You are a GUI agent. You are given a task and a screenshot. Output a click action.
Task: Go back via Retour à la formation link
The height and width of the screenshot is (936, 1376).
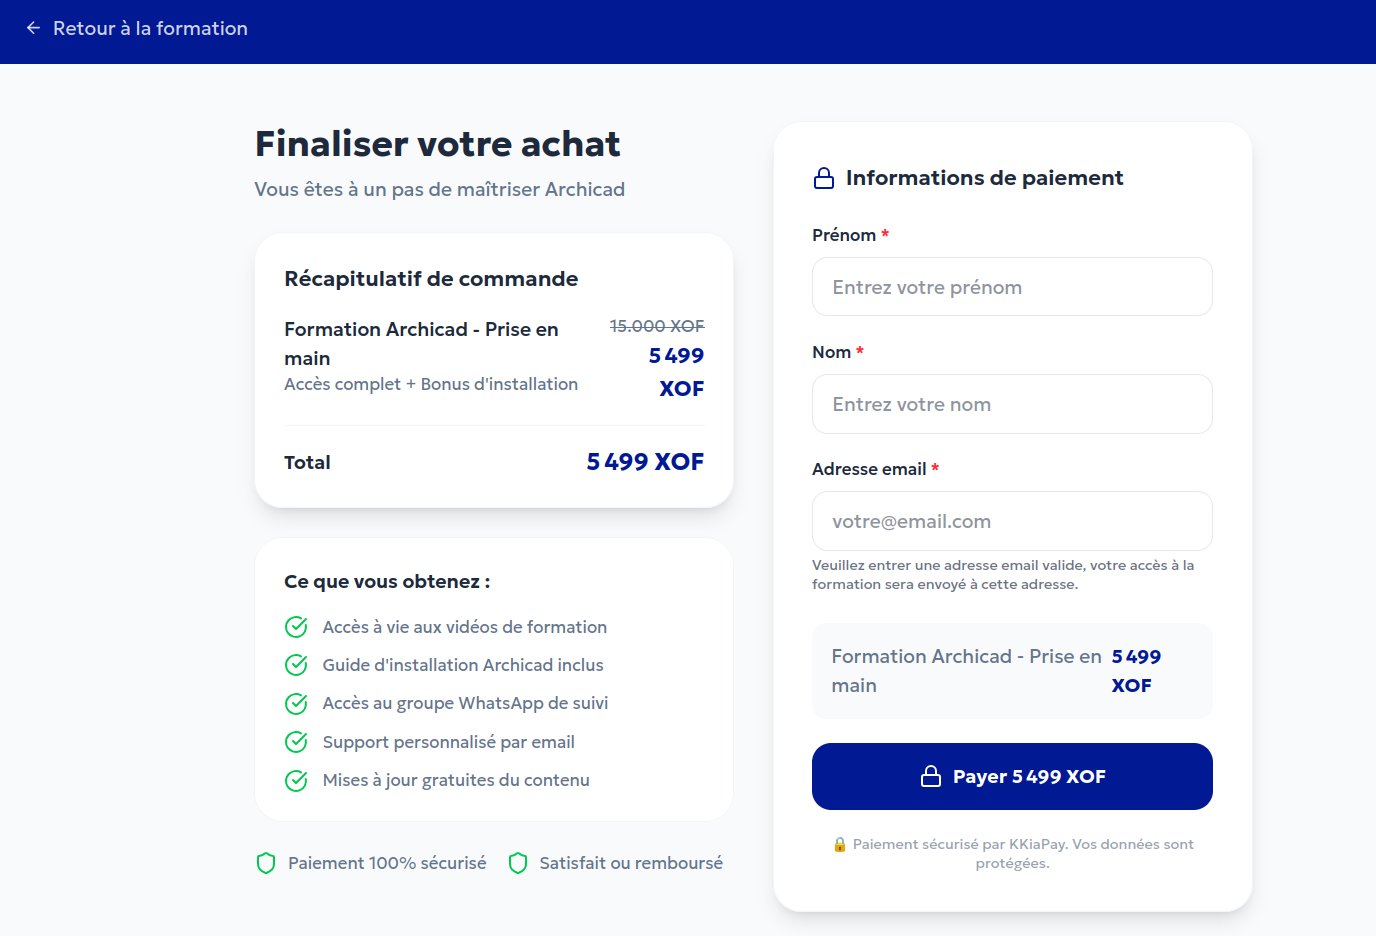(150, 28)
